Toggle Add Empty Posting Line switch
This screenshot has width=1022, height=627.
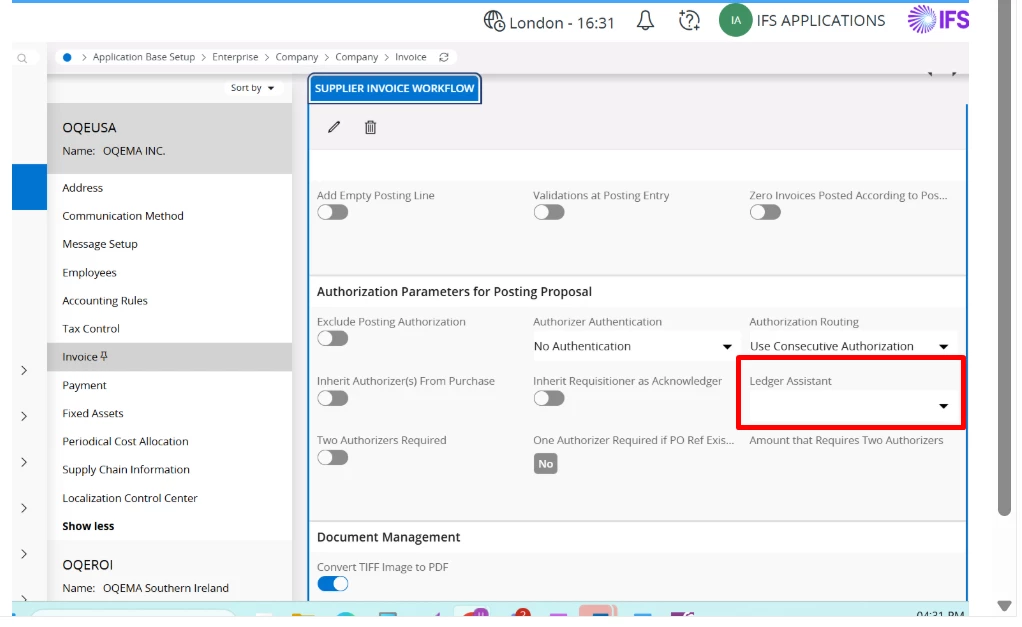click(332, 212)
